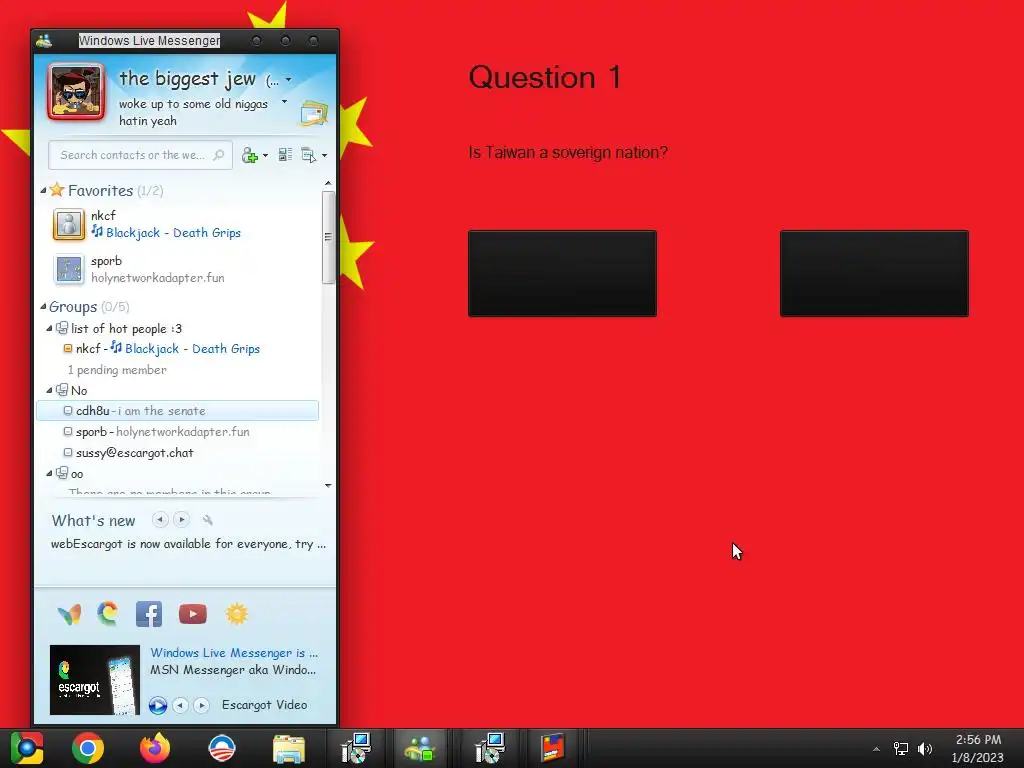1024x768 pixels.
Task: Select nkcf contact in Favorites
Action: [x=180, y=224]
